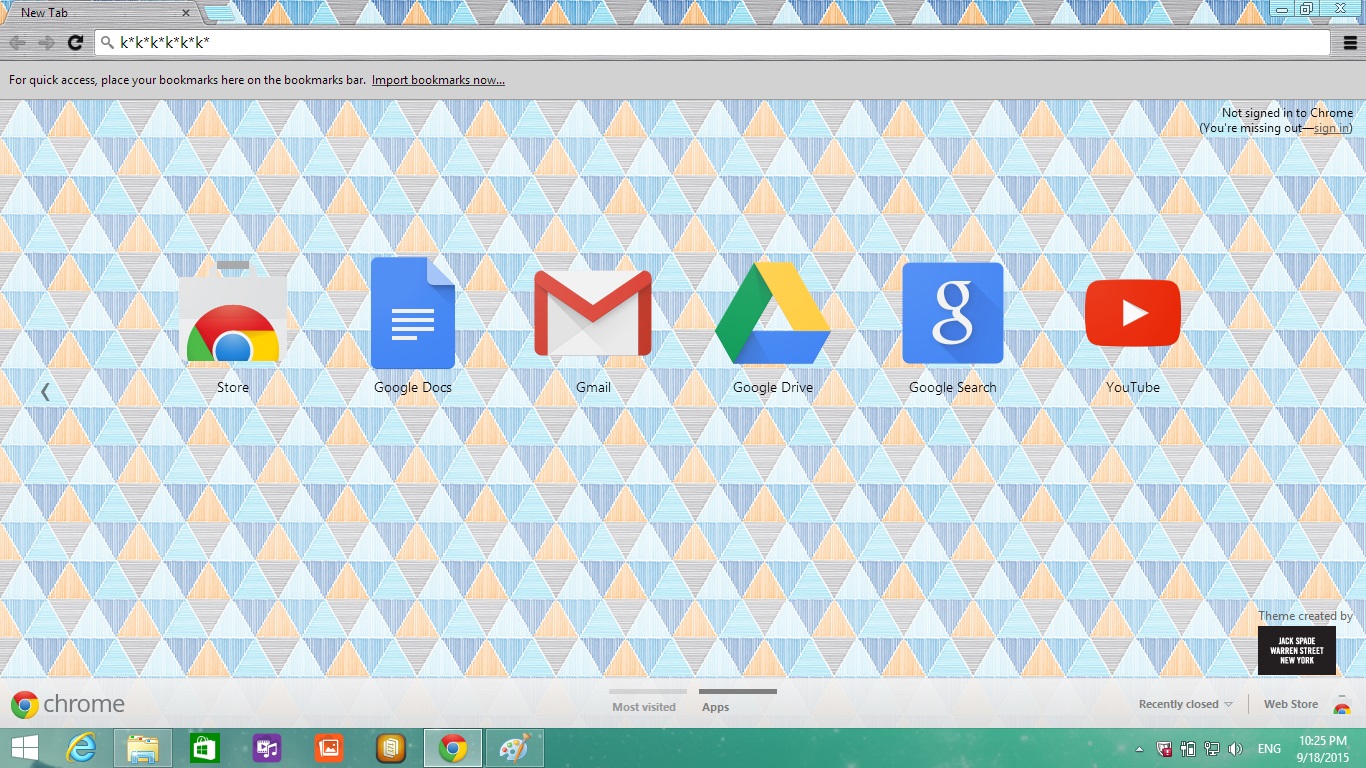Click the Chrome logo in the footer
This screenshot has height=768, width=1366.
[68, 704]
